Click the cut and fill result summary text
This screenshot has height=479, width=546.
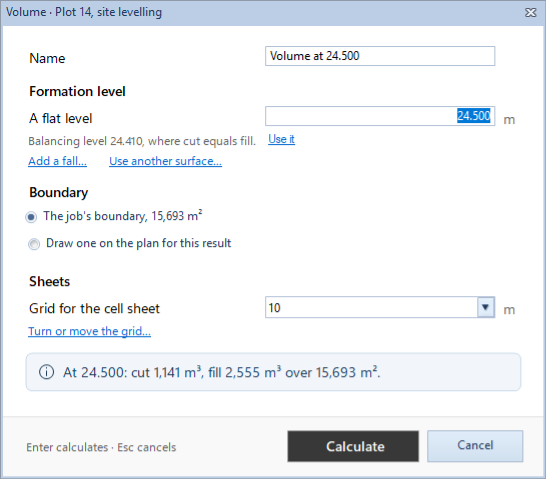click(x=221, y=372)
